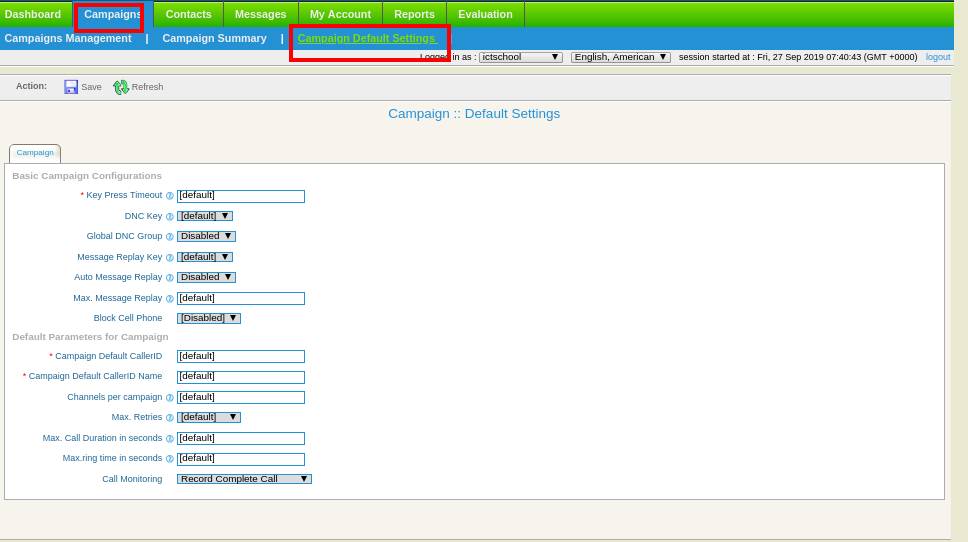The image size is (968, 542).
Task: Go to Campaigns Management
Action: [68, 38]
